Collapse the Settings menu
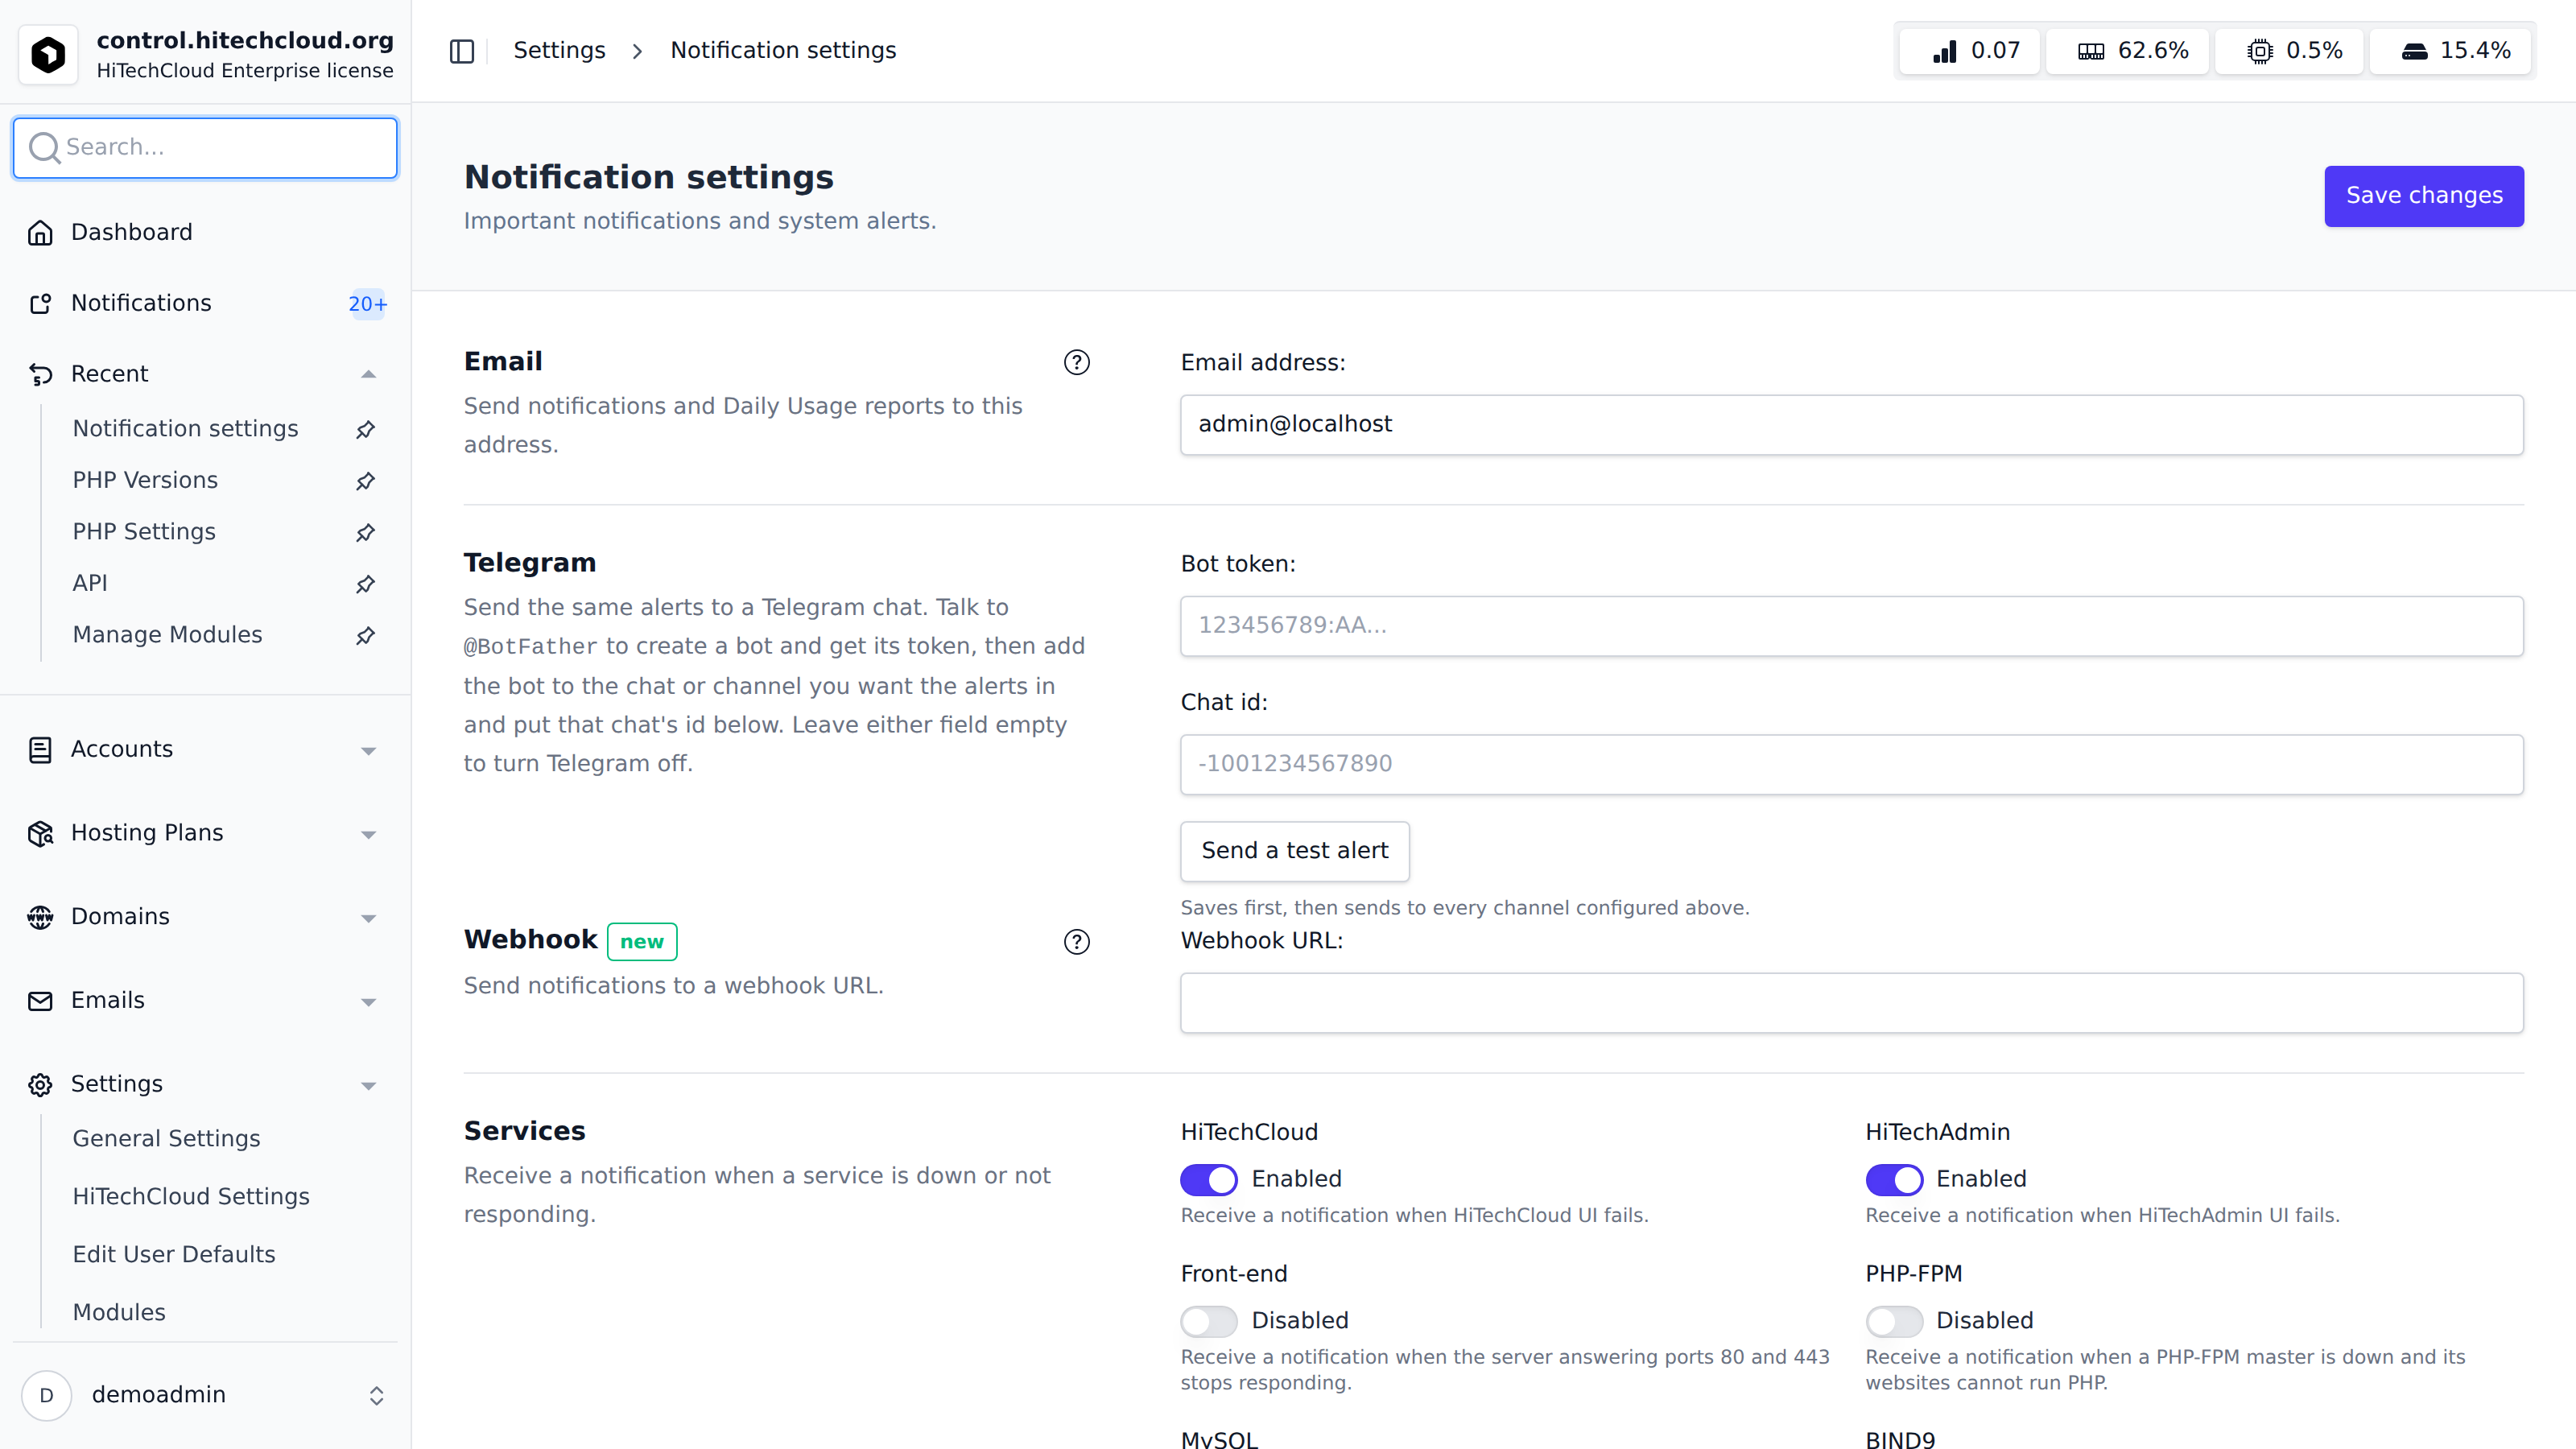Image resolution: width=2576 pixels, height=1449 pixels. click(x=368, y=1085)
